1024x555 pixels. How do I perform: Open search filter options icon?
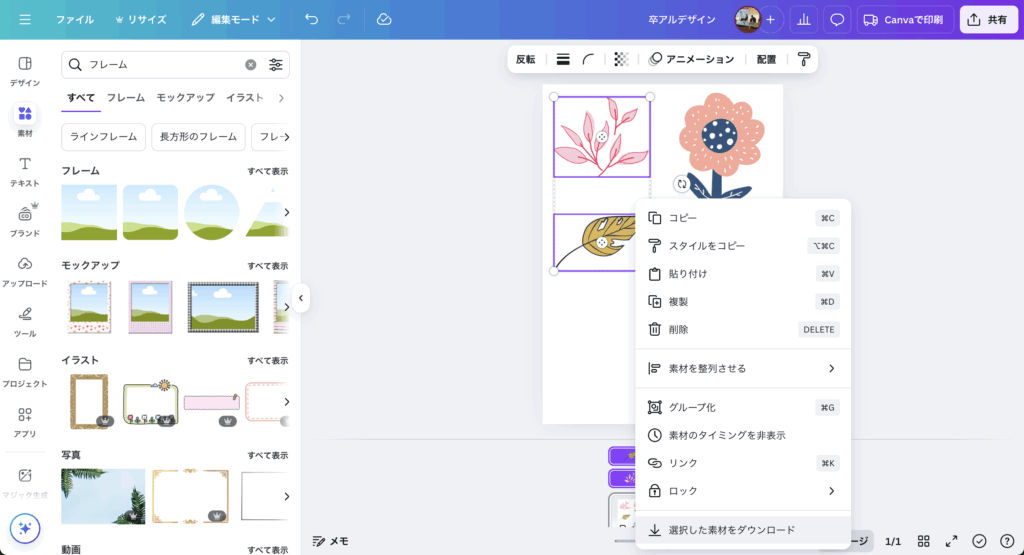pyautogui.click(x=276, y=65)
